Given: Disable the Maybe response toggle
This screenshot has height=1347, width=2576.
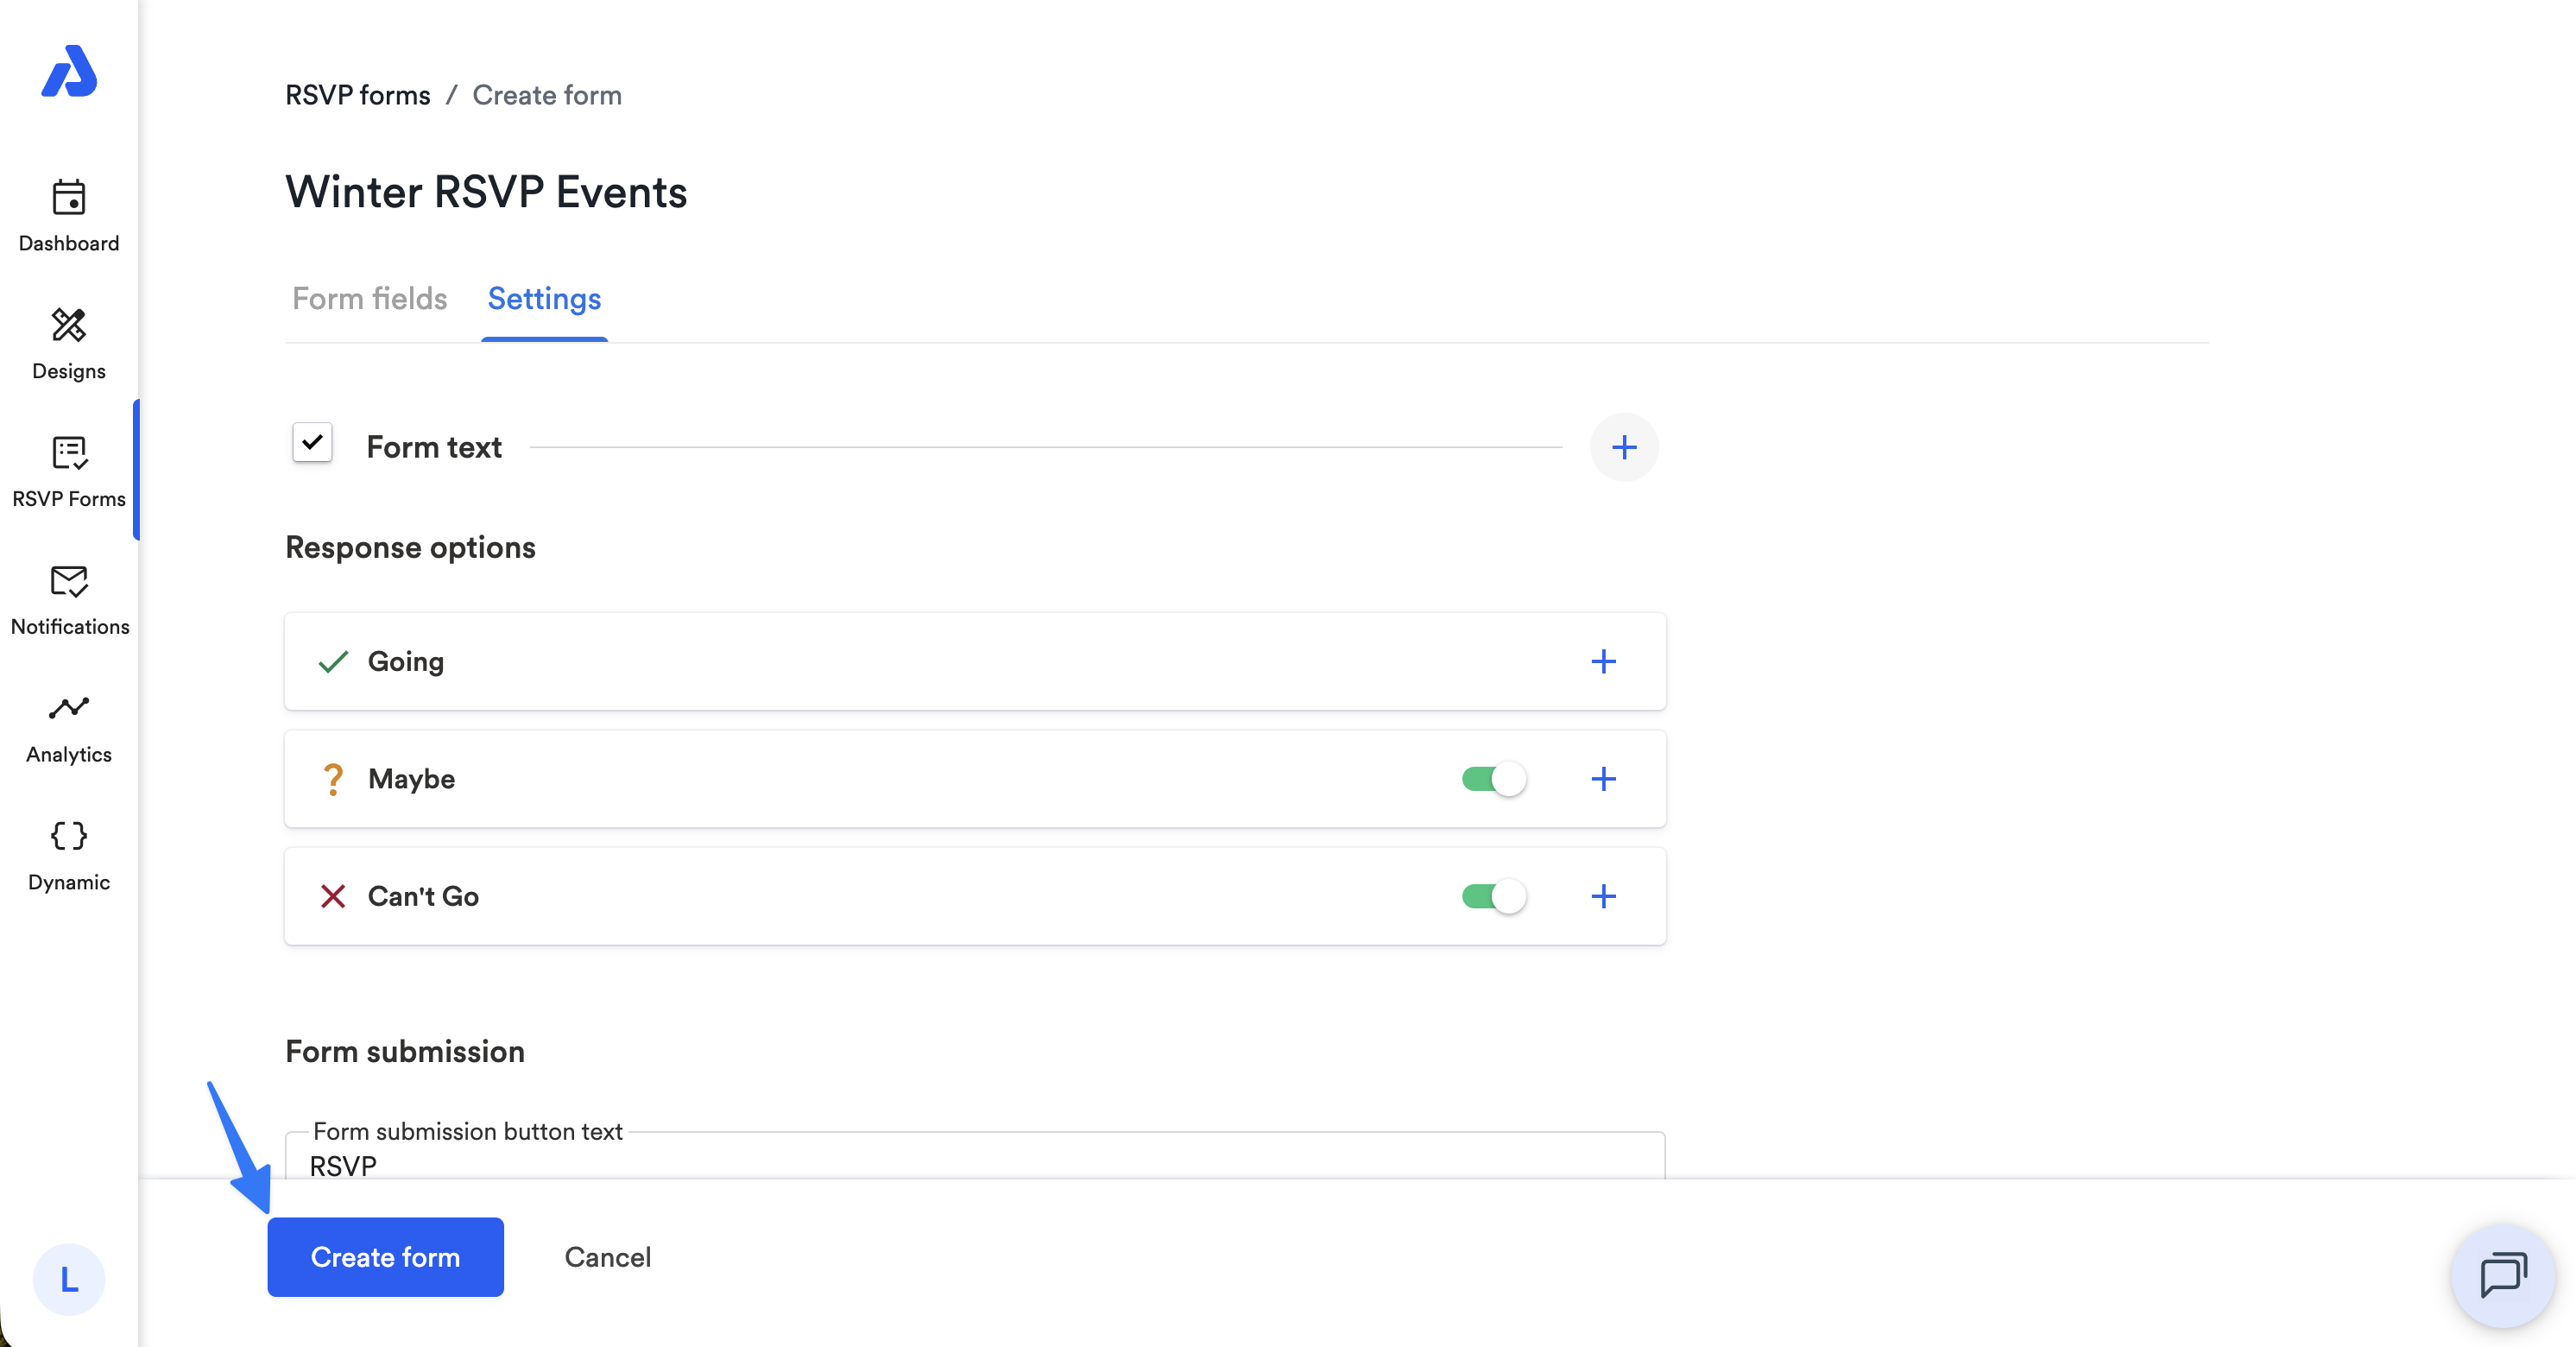Looking at the screenshot, I should click(1493, 779).
